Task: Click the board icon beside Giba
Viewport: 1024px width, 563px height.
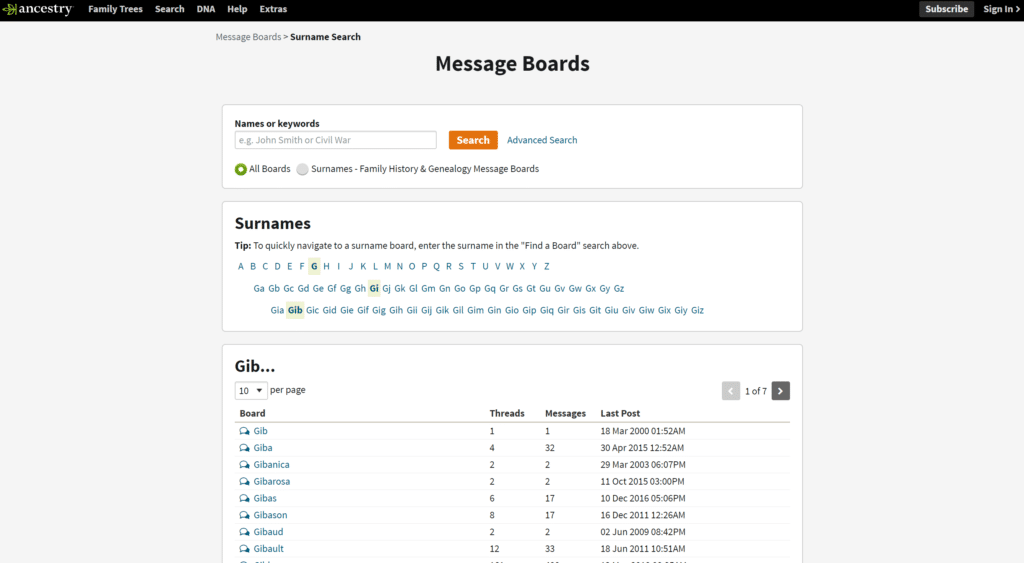Action: [245, 448]
